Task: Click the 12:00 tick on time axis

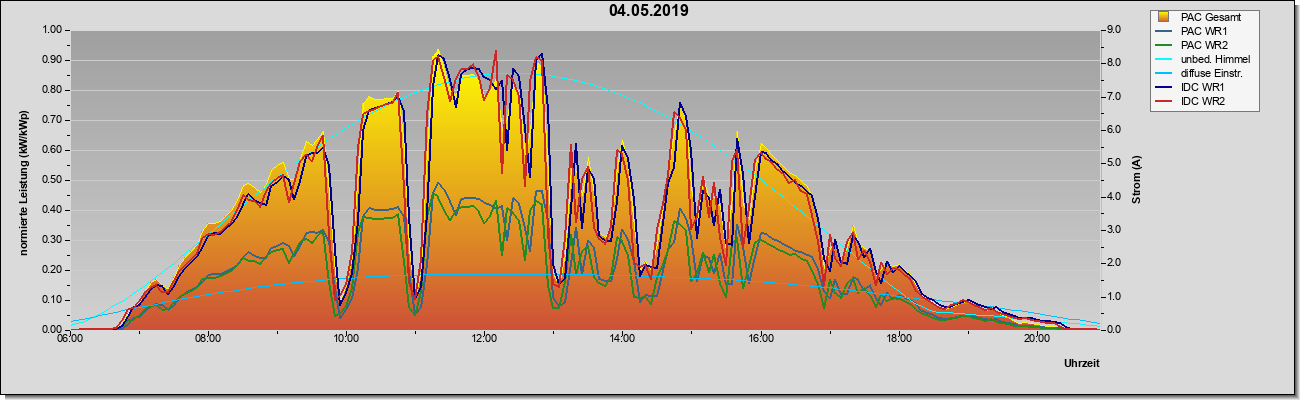Action: pos(484,338)
